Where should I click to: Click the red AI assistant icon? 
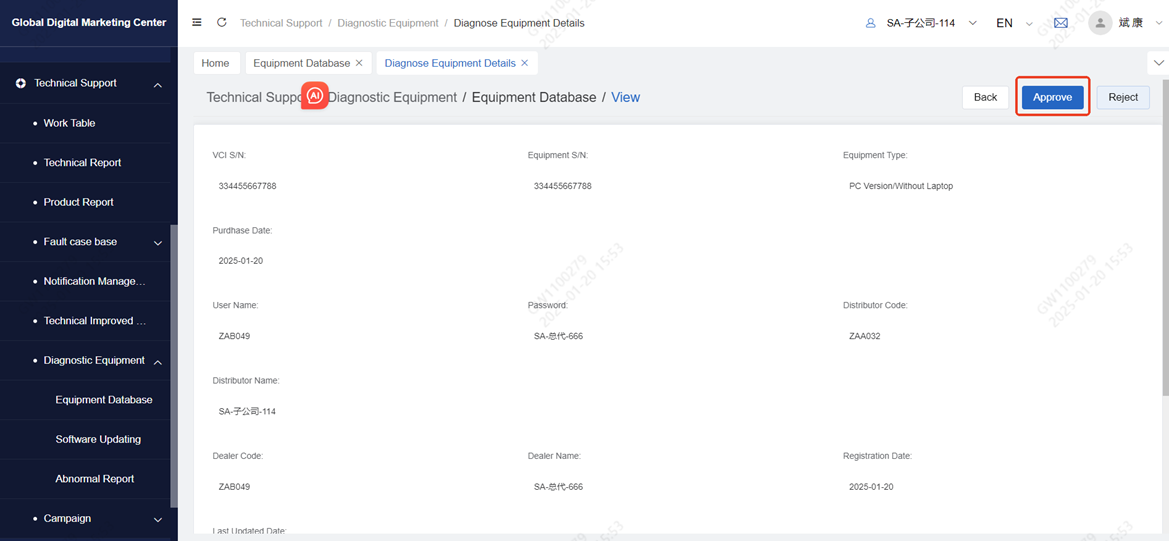(314, 96)
